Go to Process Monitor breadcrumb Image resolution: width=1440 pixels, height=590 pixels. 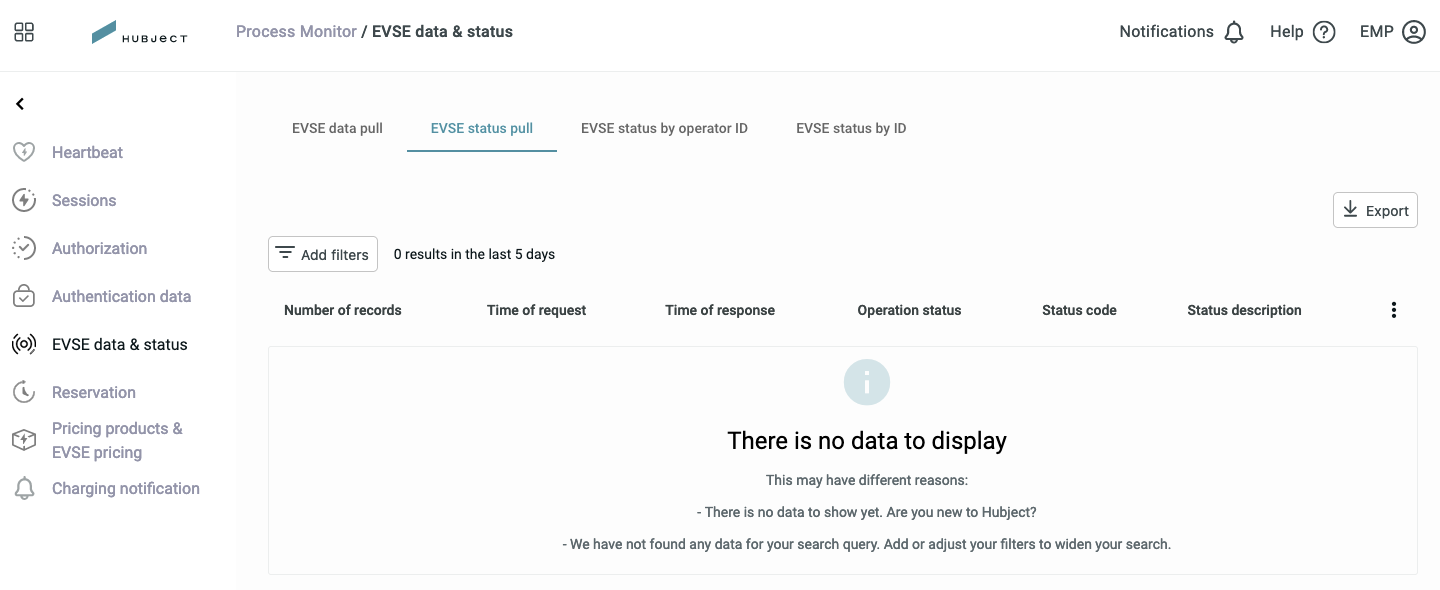(296, 32)
